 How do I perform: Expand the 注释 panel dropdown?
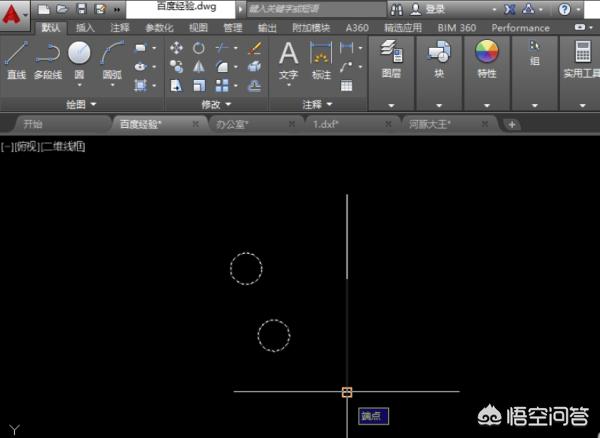click(317, 103)
